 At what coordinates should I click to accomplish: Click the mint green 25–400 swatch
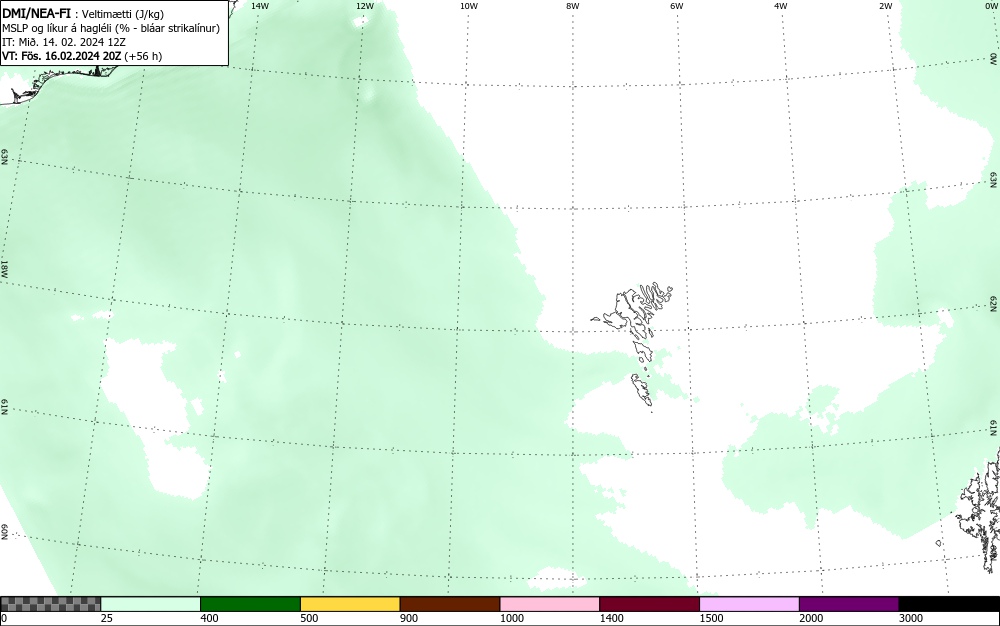pyautogui.click(x=151, y=604)
